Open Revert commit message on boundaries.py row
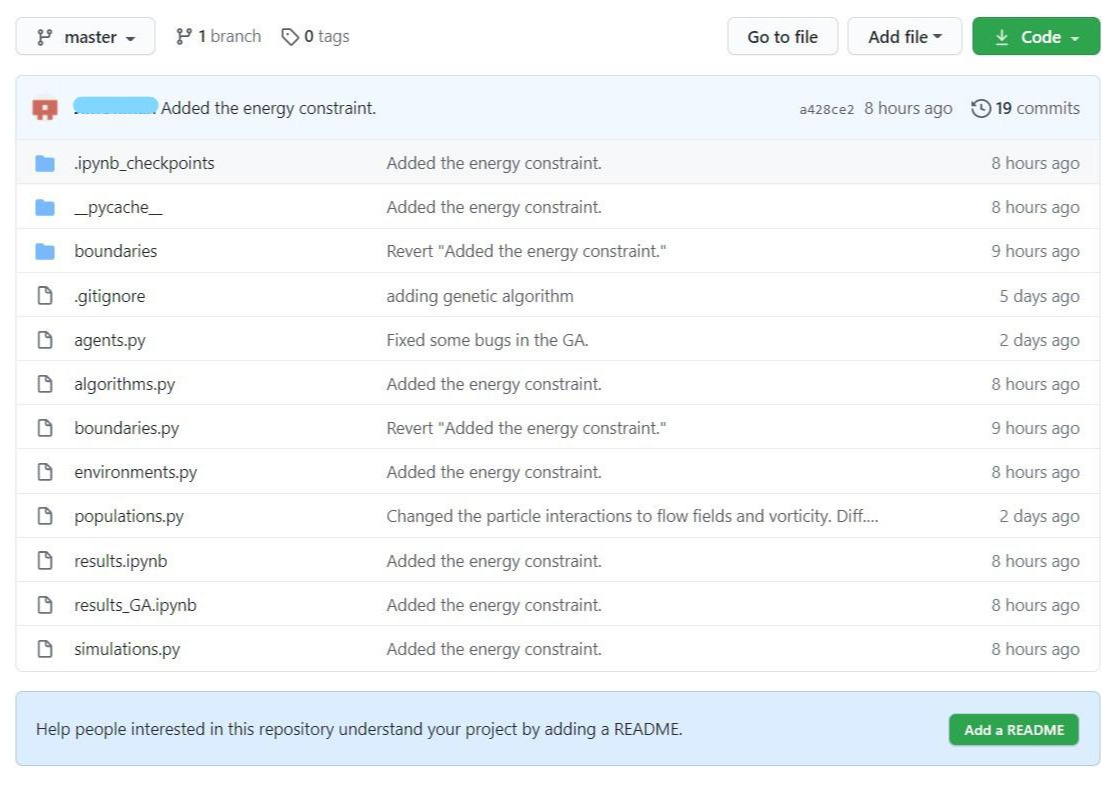1117x798 pixels. tap(526, 428)
